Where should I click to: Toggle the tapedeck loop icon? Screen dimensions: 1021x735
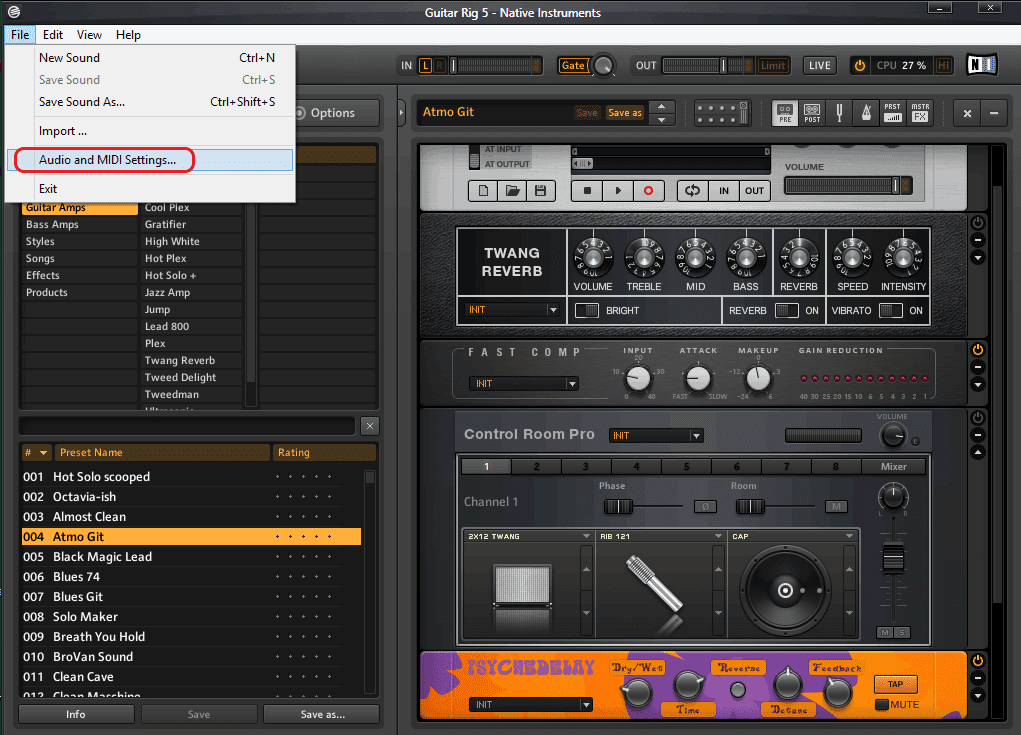pos(693,191)
